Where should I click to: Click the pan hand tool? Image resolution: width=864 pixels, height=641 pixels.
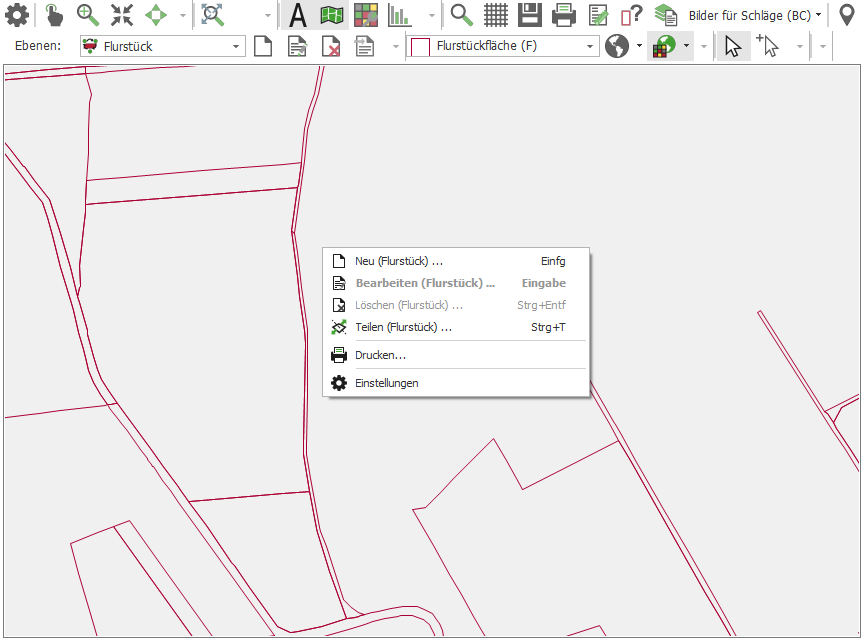[53, 15]
